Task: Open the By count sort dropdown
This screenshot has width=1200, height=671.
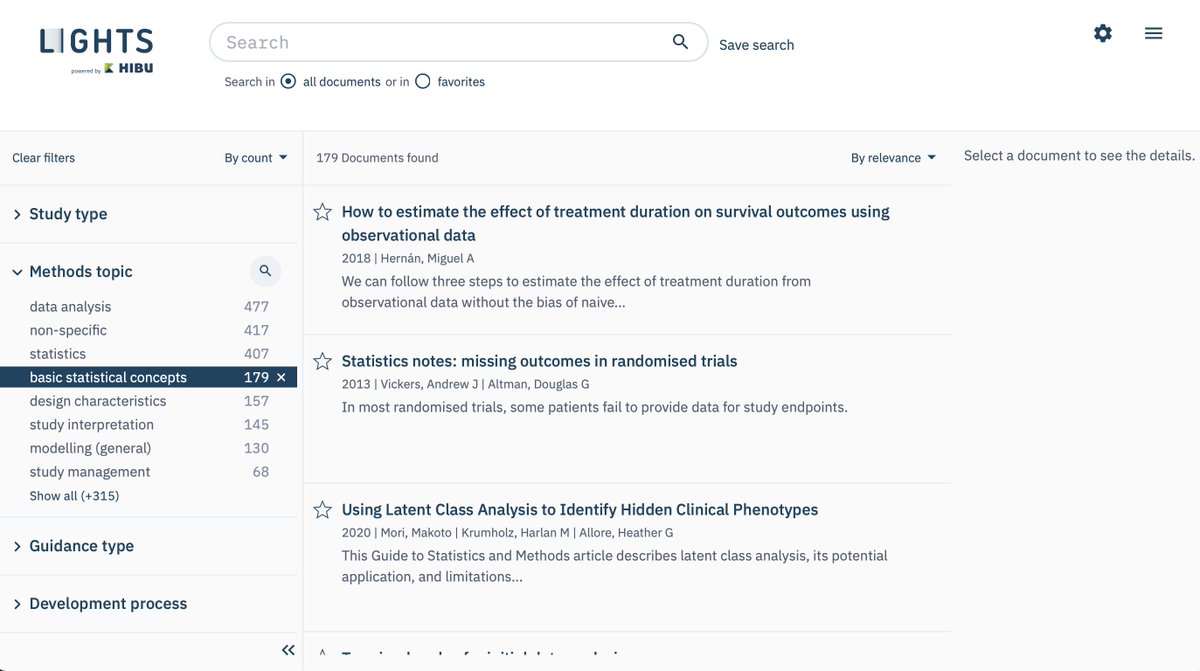Action: 256,158
